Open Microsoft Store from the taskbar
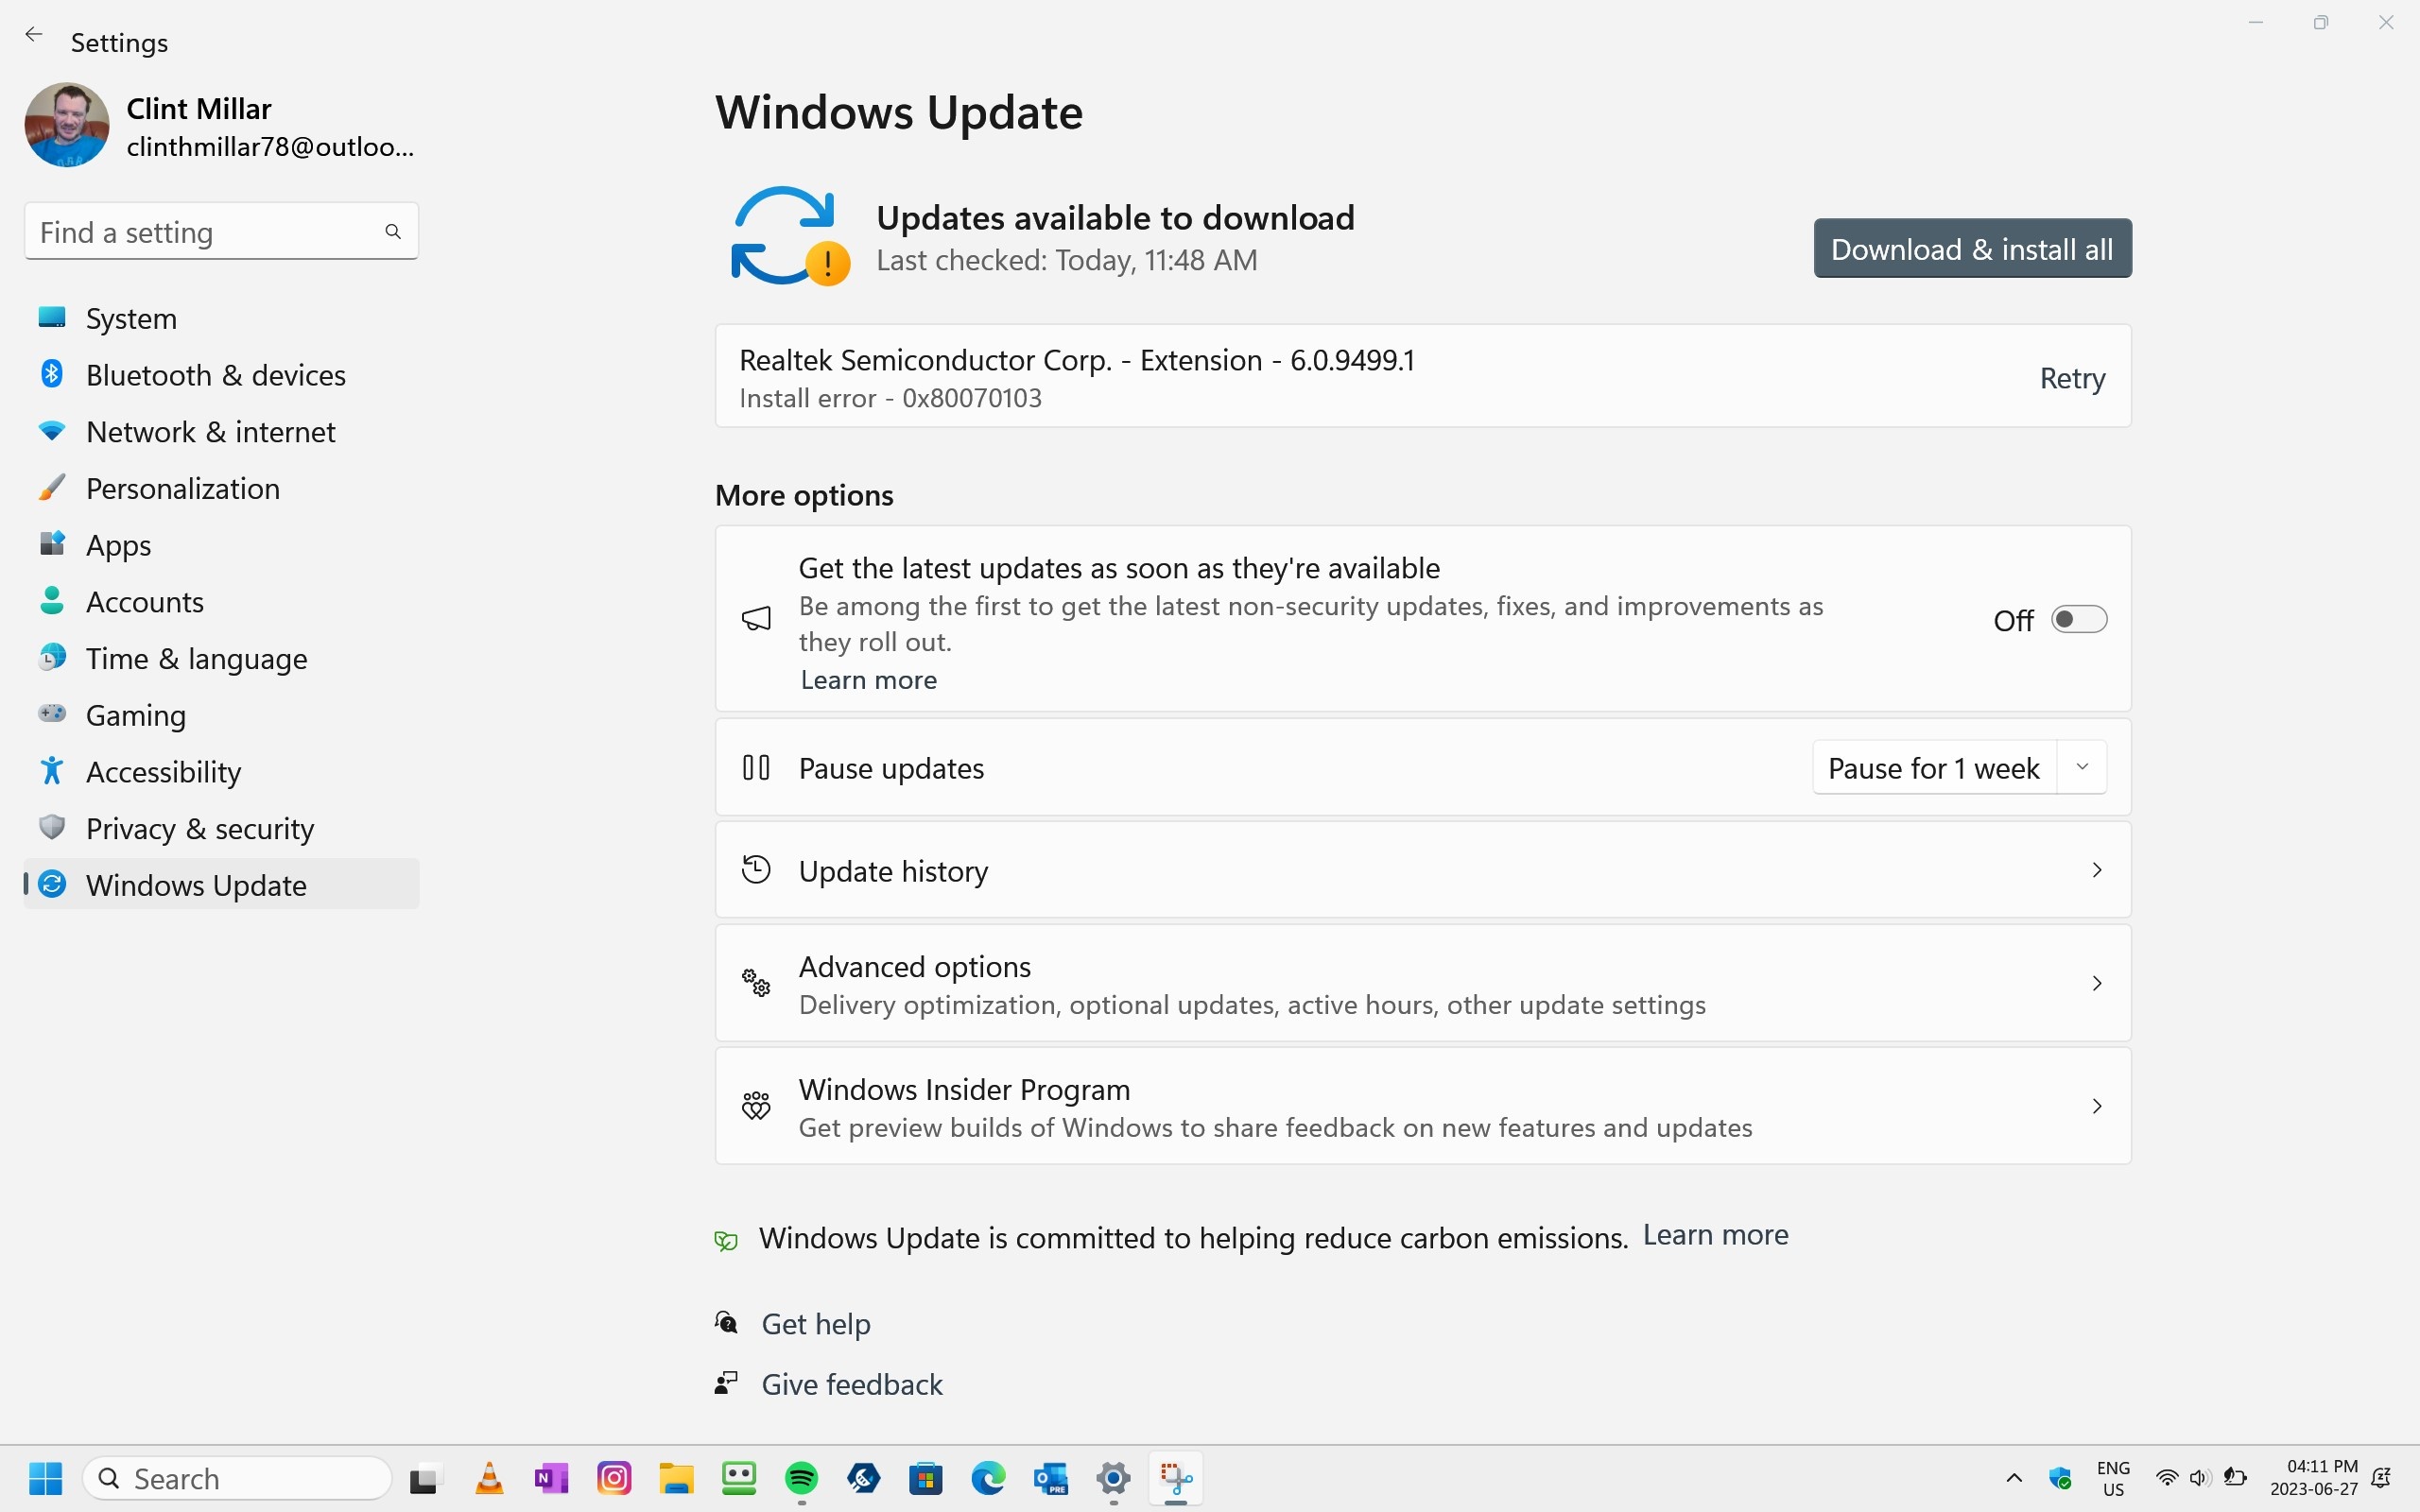Screen dimensions: 2420x1512 click(926, 1477)
